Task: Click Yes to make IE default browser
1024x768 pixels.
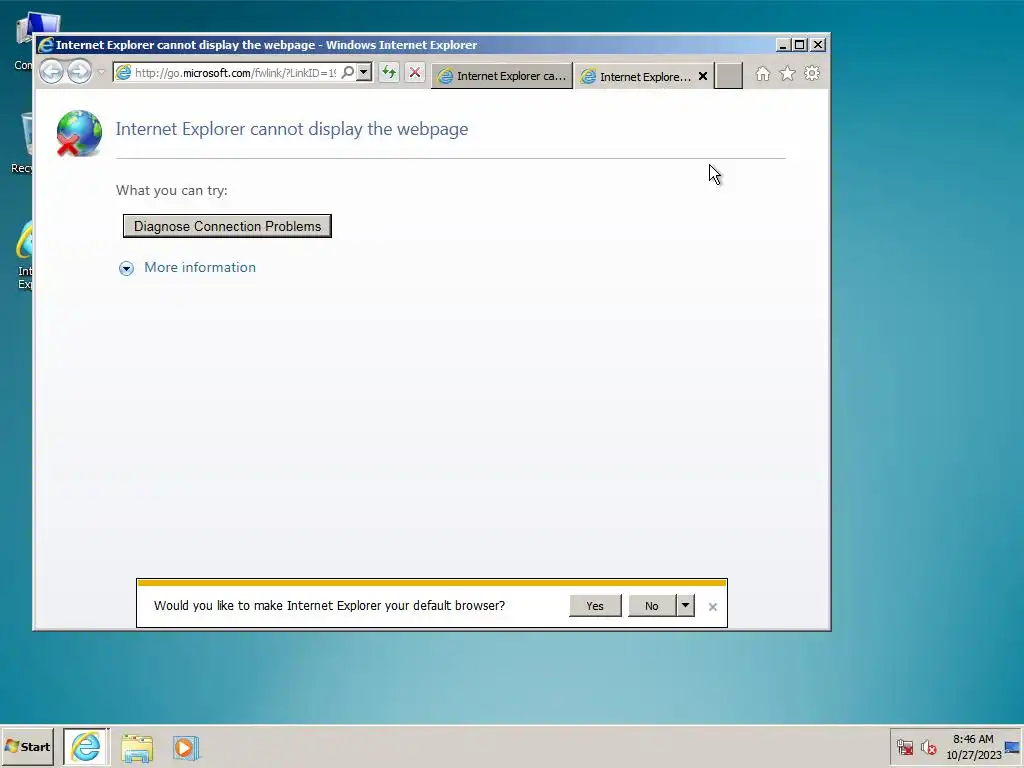Action: pos(595,605)
